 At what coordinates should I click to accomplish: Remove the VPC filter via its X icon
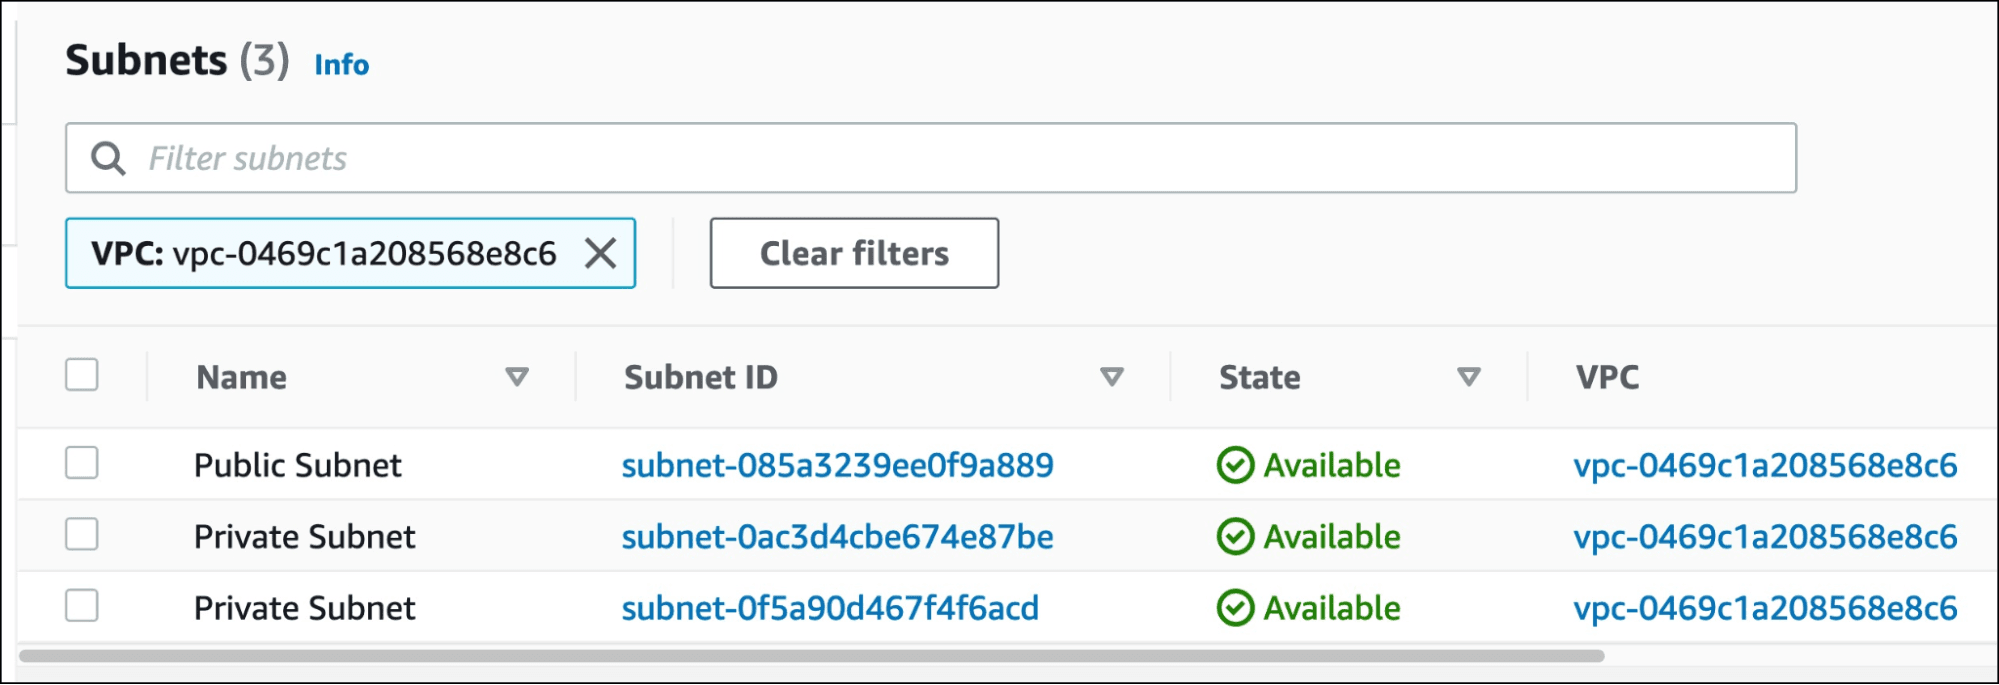pos(602,254)
